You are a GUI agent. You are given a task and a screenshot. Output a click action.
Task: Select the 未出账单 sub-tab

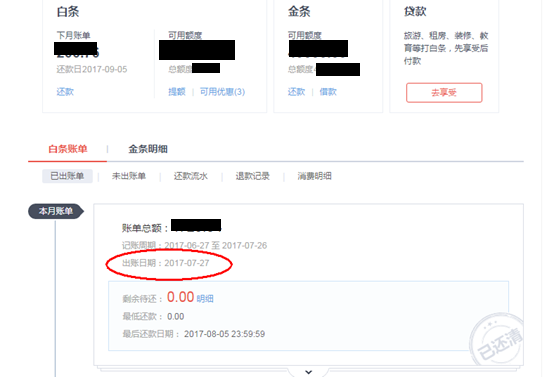click(129, 176)
